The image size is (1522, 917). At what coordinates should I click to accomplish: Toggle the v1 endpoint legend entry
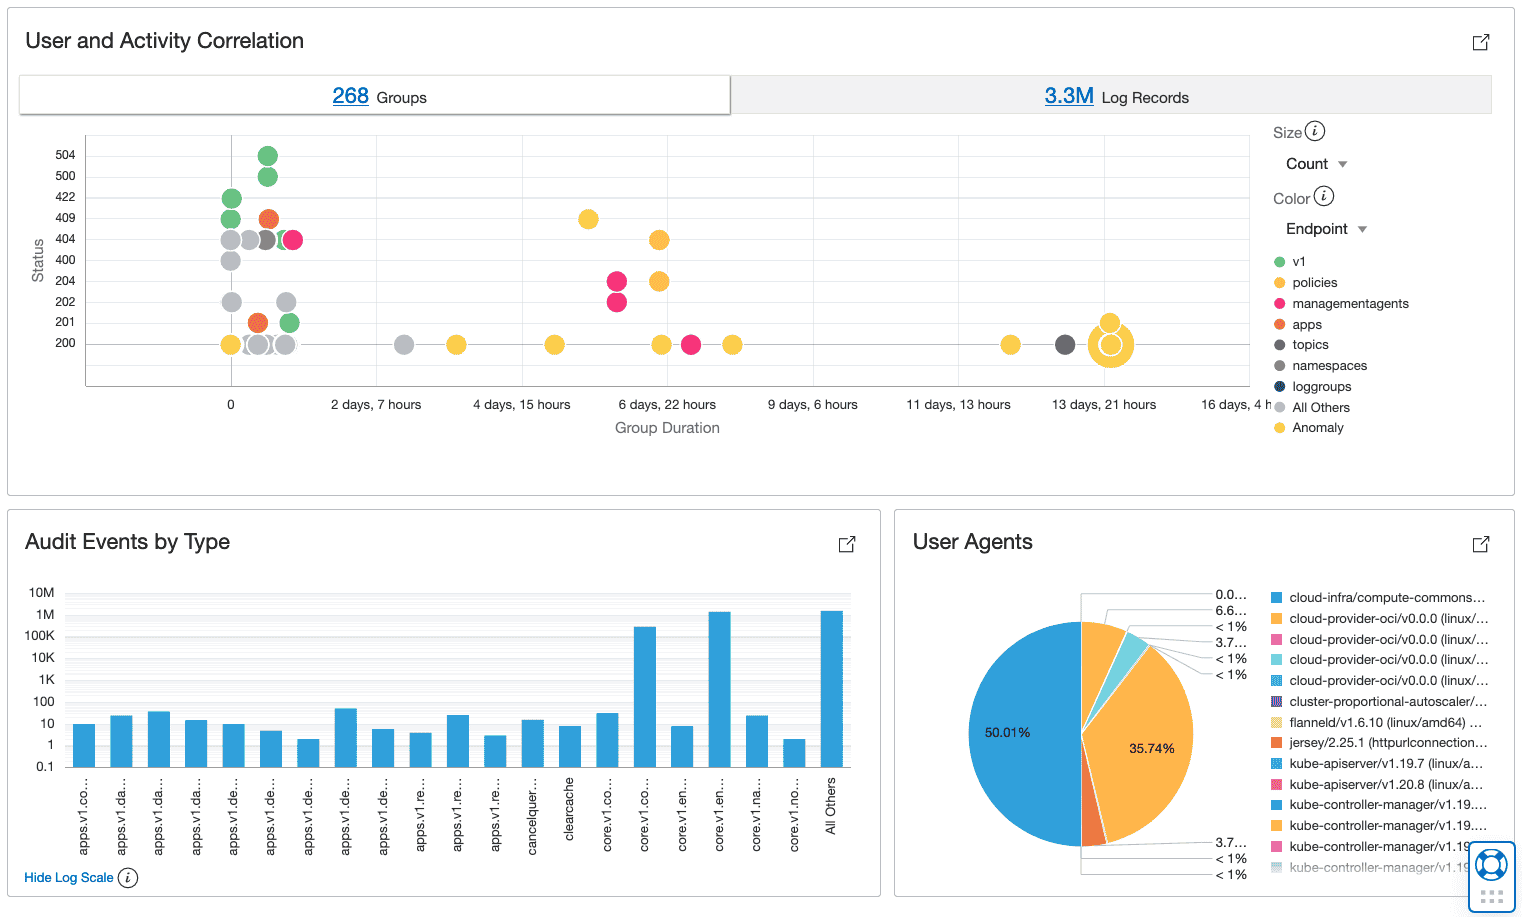pyautogui.click(x=1298, y=262)
